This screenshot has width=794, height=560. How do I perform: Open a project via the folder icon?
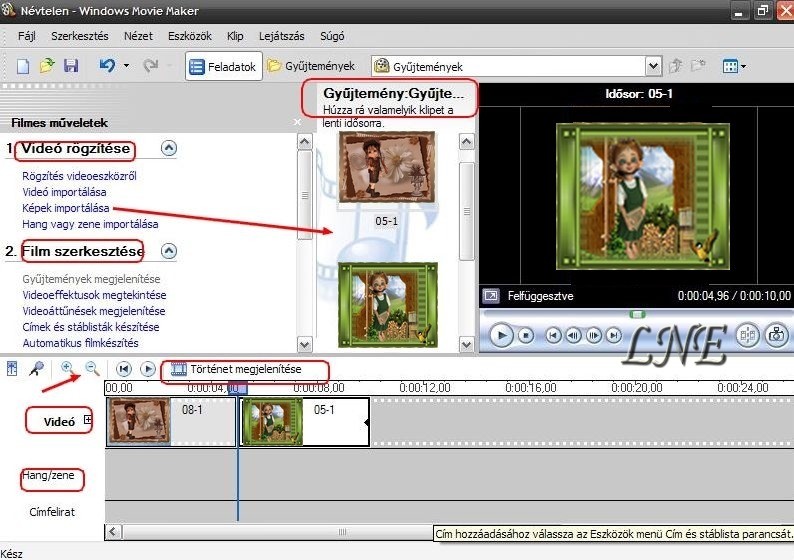coord(47,66)
